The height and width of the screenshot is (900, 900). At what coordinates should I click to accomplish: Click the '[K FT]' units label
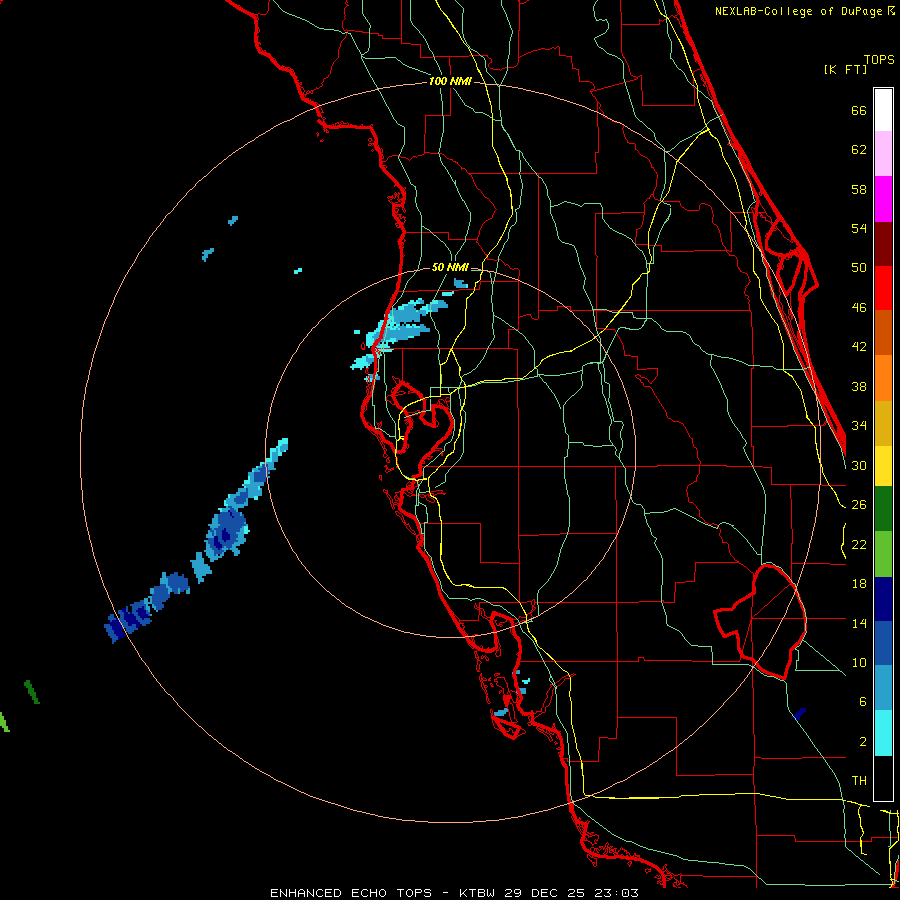(845, 69)
